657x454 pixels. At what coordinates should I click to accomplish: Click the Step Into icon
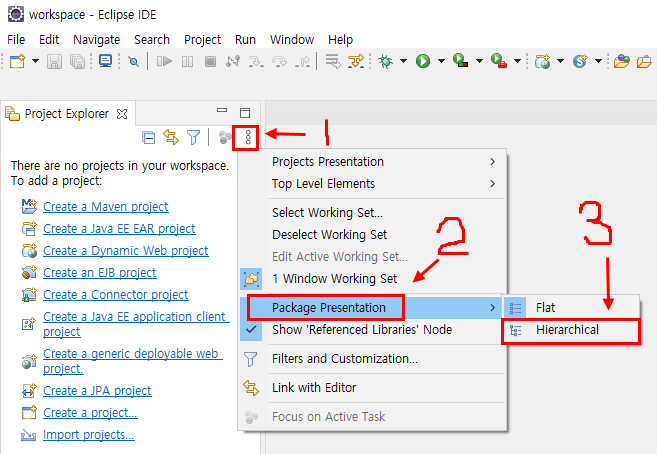[x=256, y=62]
